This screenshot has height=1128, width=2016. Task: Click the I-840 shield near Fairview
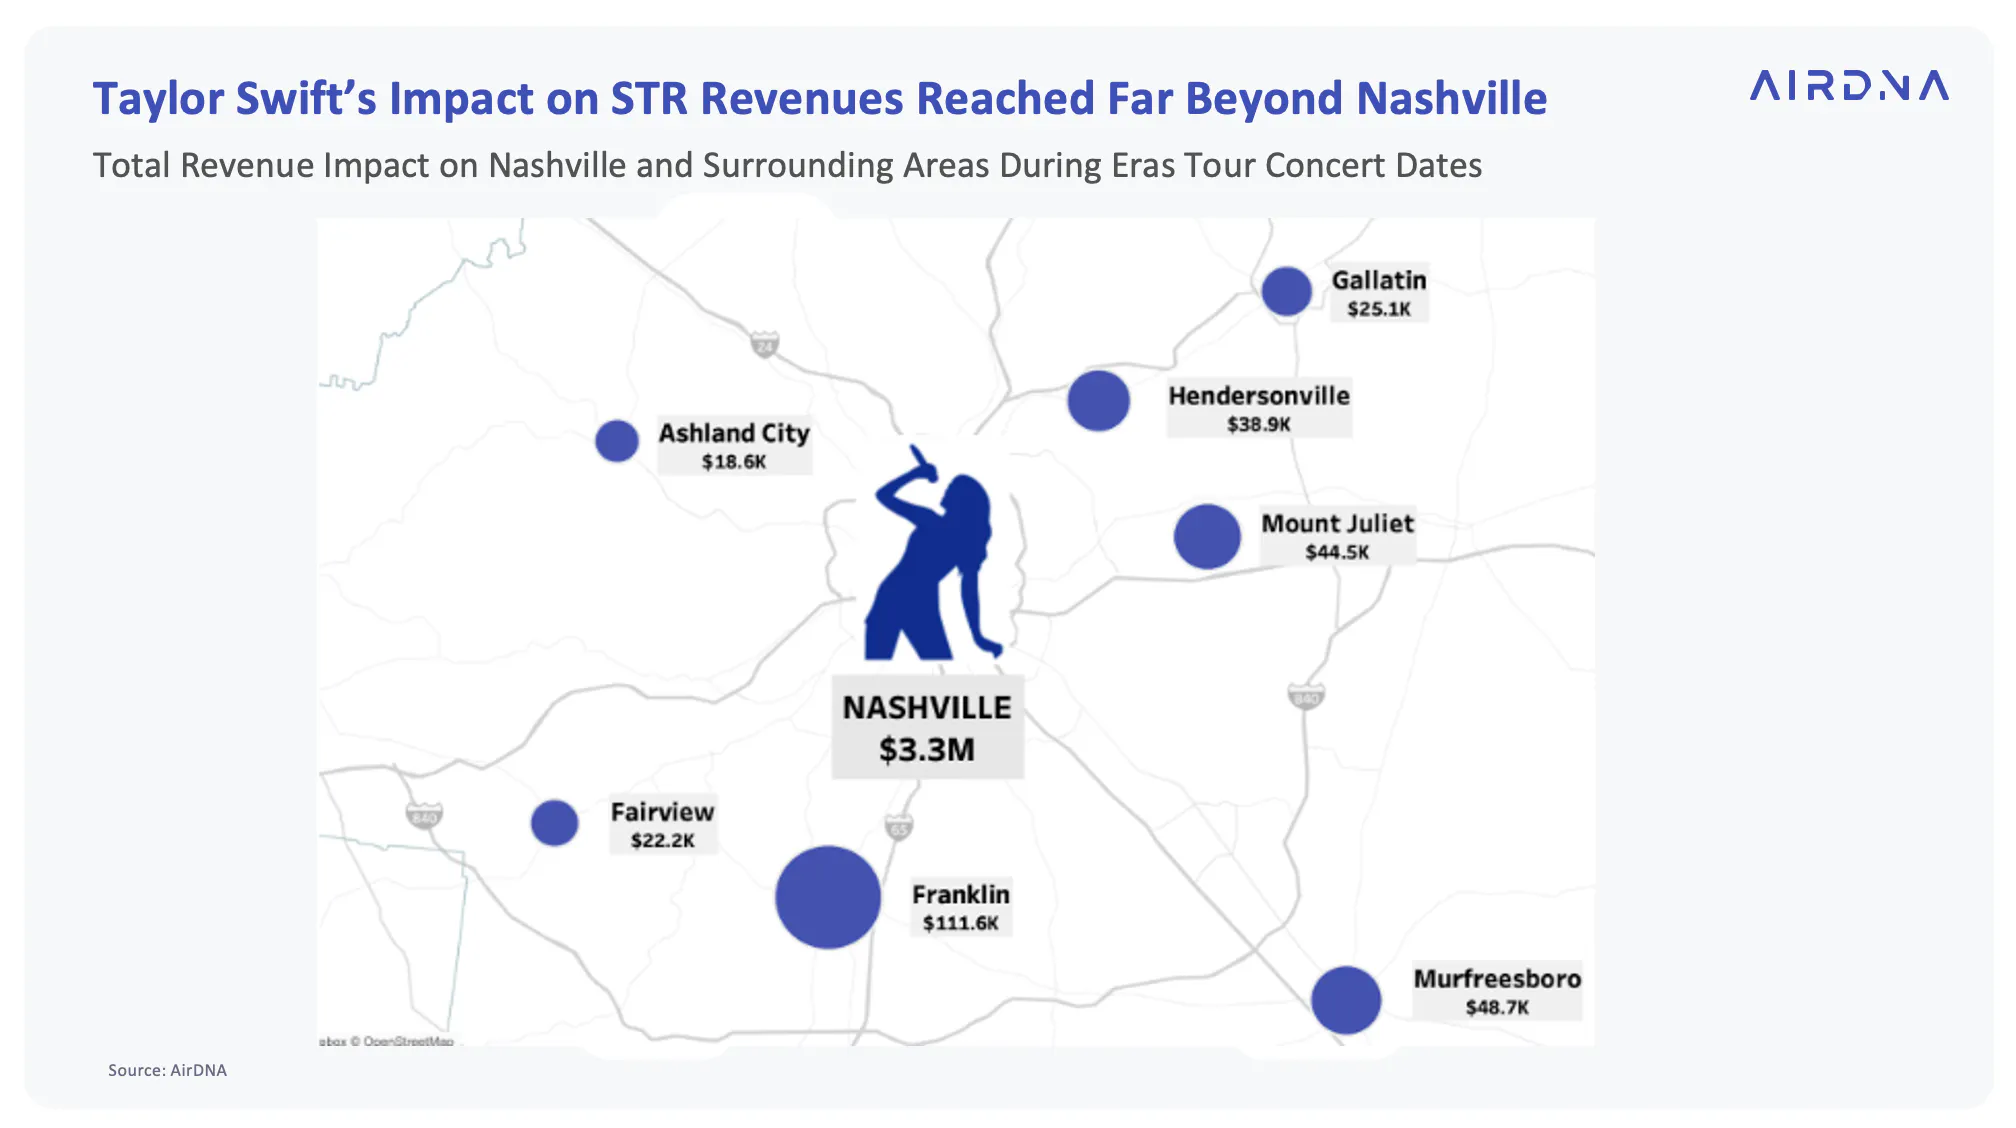424,816
